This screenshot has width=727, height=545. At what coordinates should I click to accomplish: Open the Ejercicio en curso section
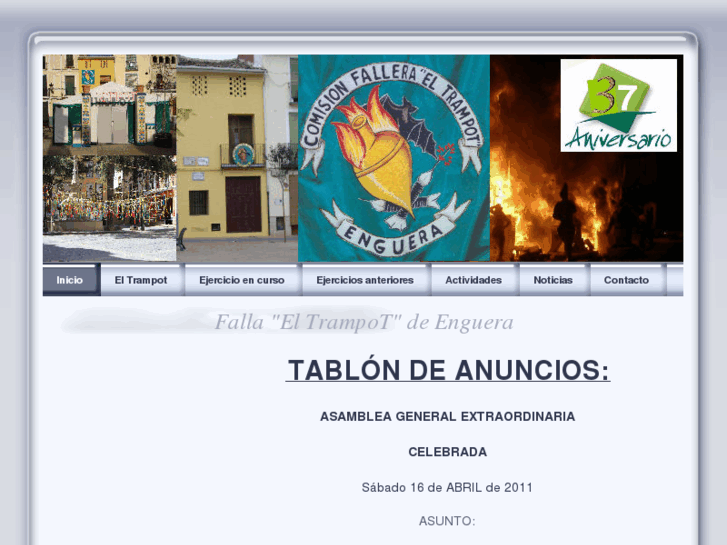click(x=243, y=280)
